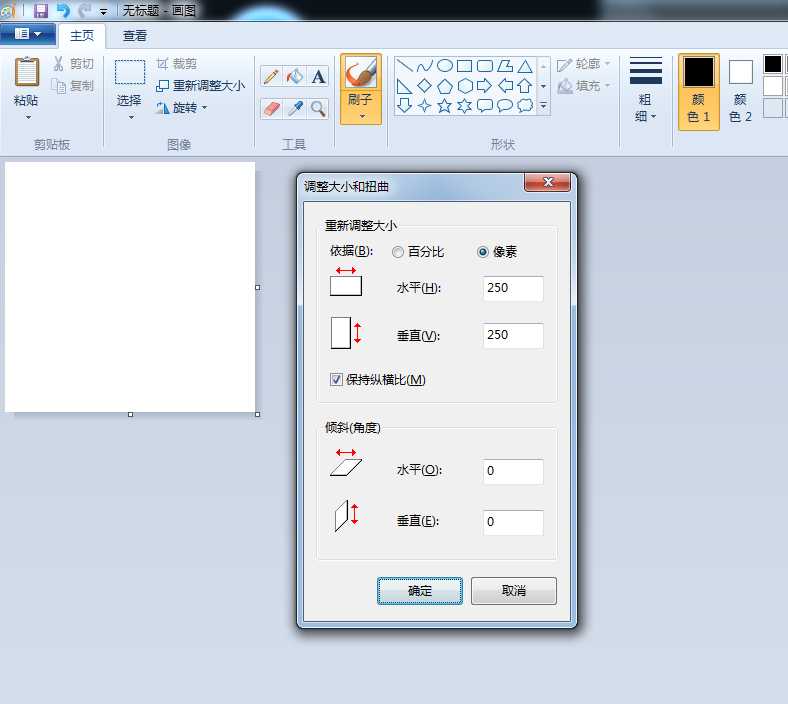
Task: Select Color 1 (颜色 1) swatch
Action: [x=699, y=91]
